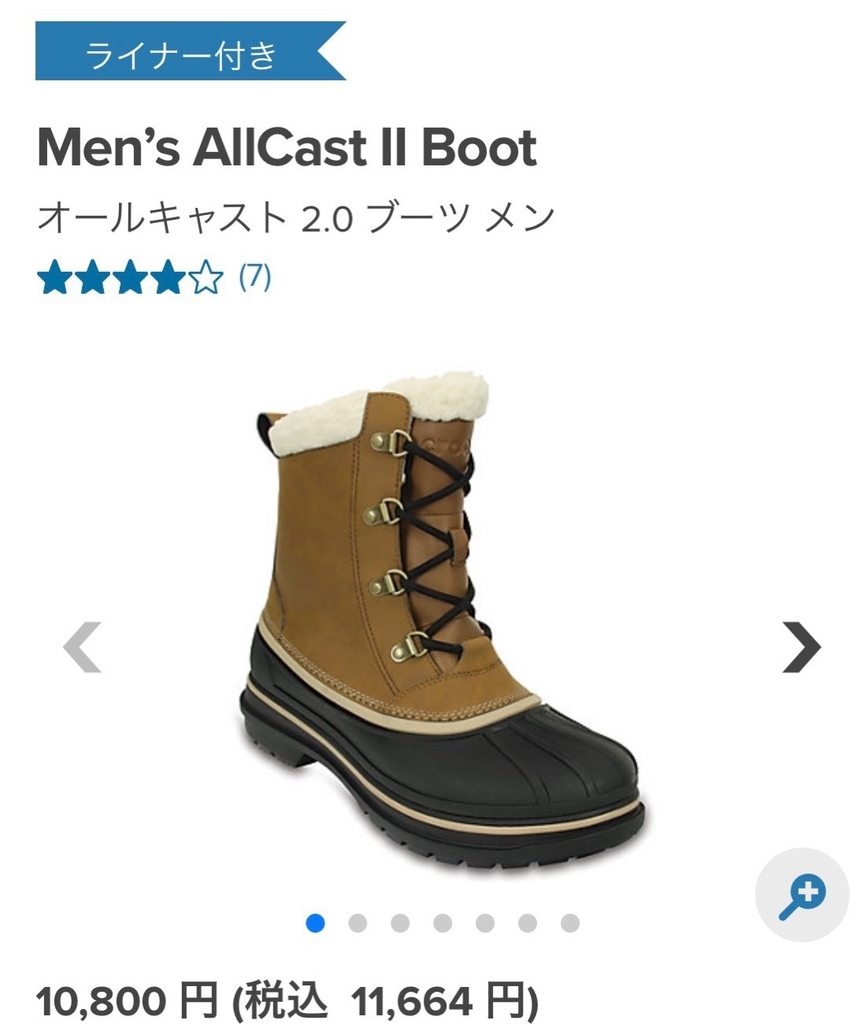Click the ライナー付き blue badge
Screen dimensions: 860x1024
pos(190,51)
